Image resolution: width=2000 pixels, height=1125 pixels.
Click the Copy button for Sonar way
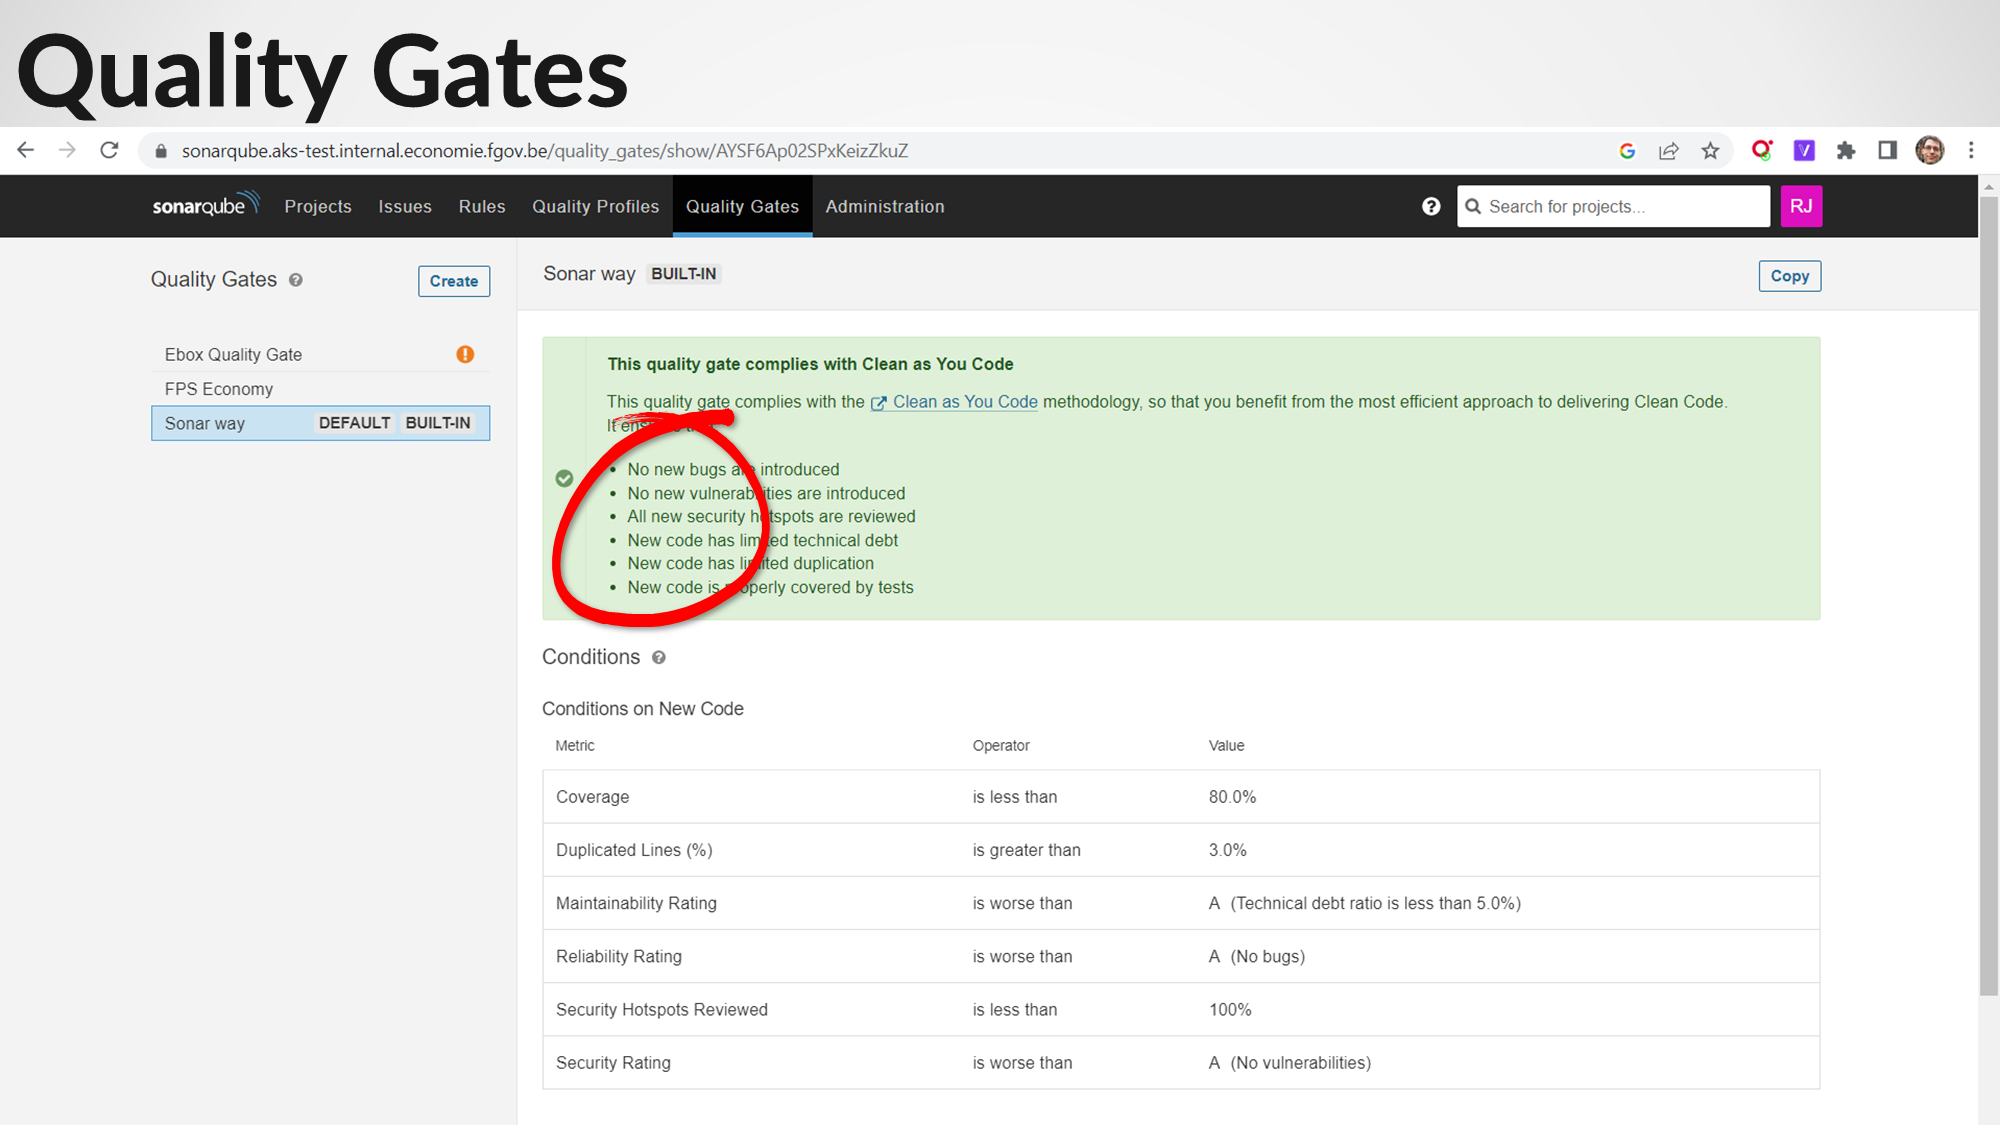tap(1789, 276)
